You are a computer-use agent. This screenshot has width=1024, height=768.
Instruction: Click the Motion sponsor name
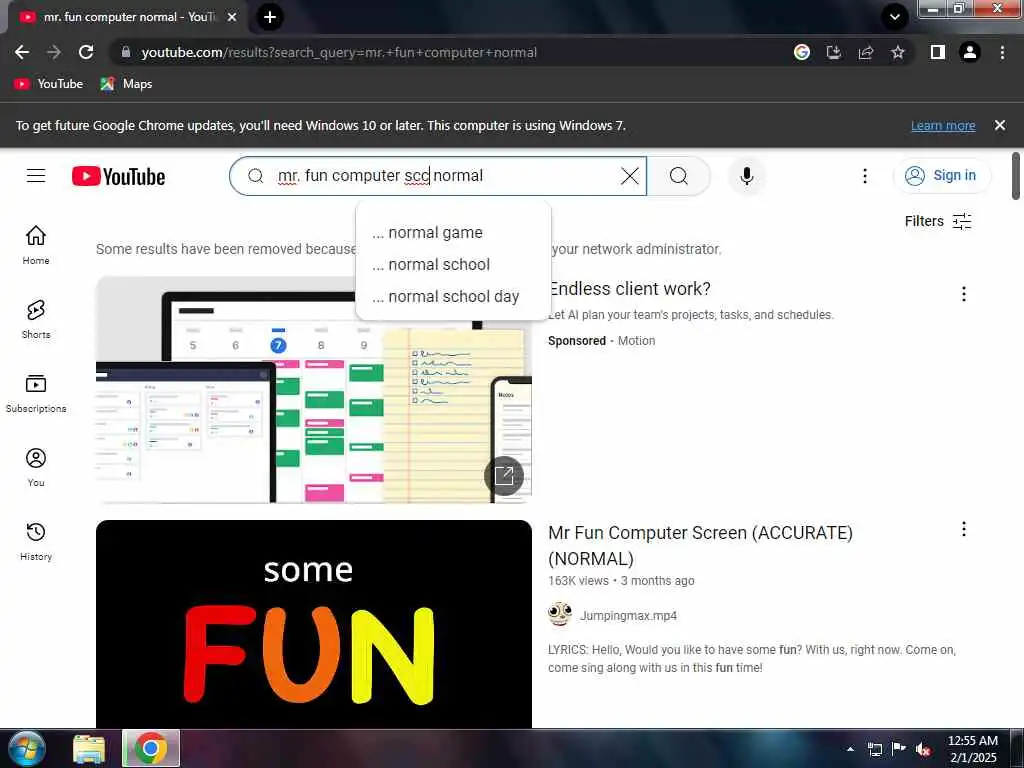click(636, 341)
